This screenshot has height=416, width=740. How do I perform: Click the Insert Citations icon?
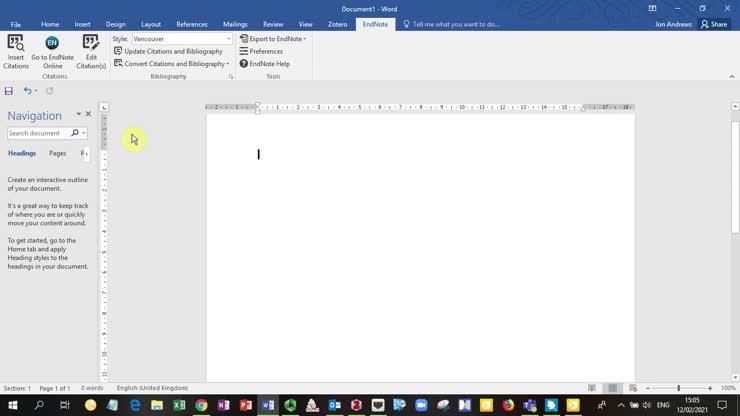tap(16, 51)
